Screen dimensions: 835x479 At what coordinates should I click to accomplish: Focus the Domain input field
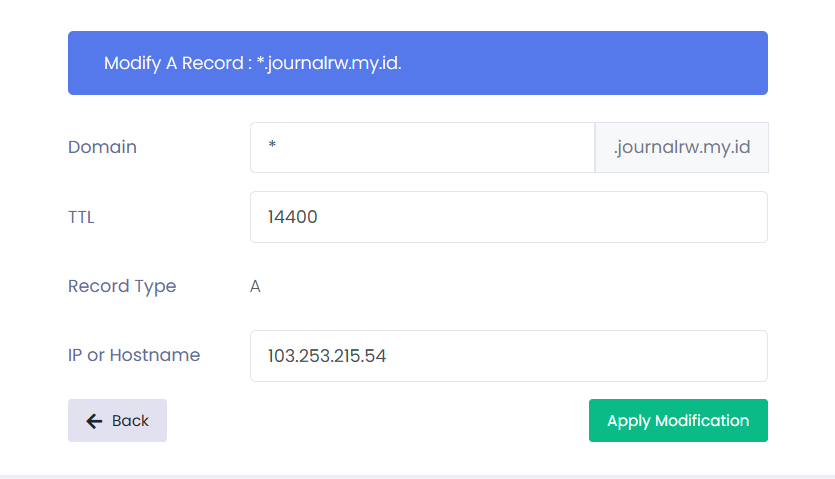click(422, 147)
